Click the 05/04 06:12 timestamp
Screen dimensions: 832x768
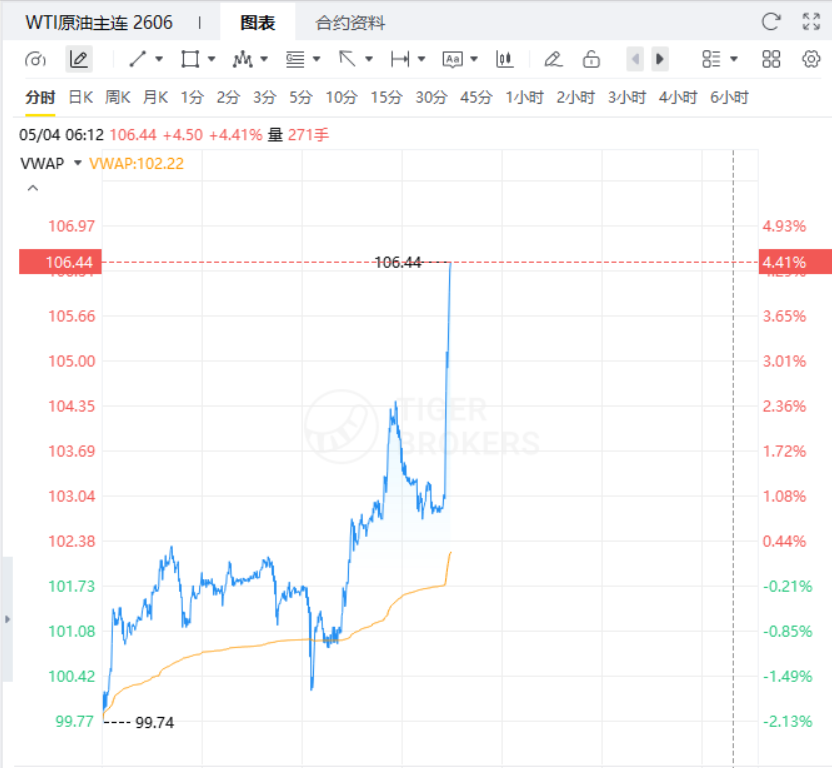(x=62, y=135)
